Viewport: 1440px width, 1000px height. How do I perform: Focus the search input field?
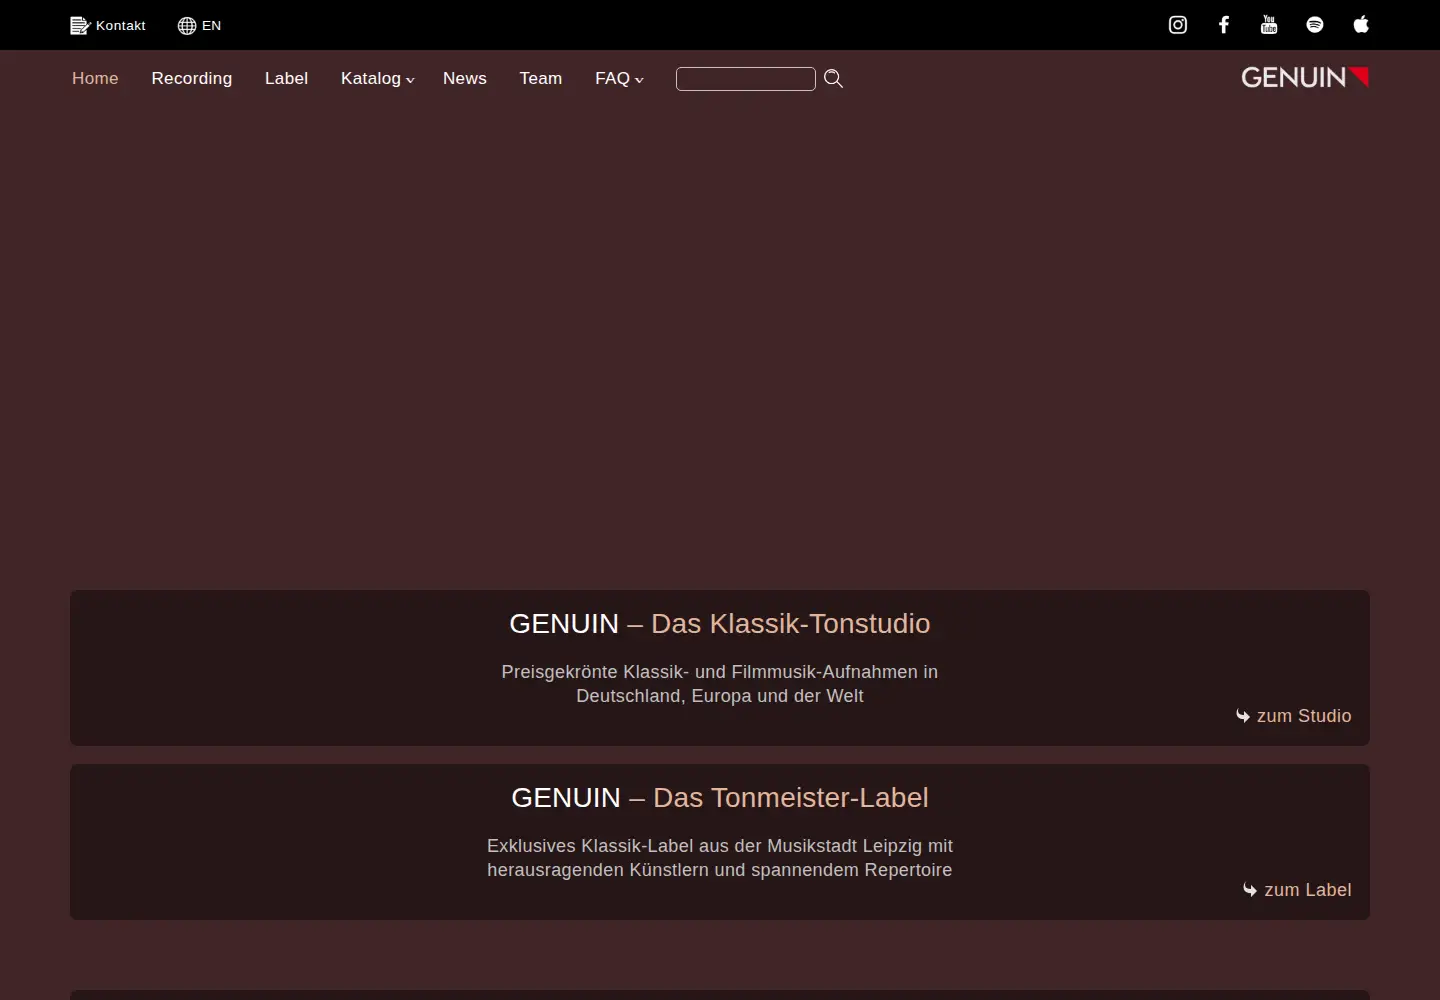click(746, 79)
